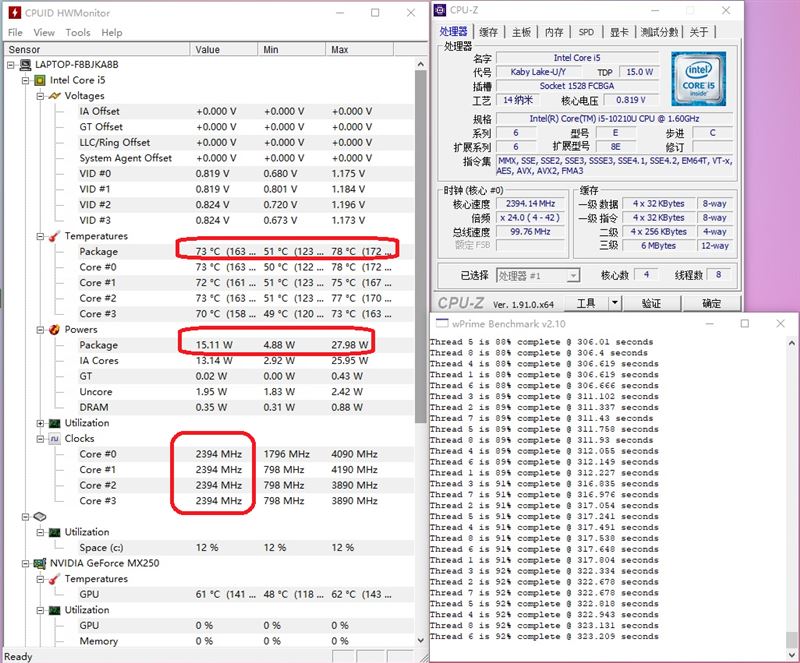Open the Tools menu in HWMonitor
This screenshot has height=663, width=800.
pyautogui.click(x=78, y=33)
